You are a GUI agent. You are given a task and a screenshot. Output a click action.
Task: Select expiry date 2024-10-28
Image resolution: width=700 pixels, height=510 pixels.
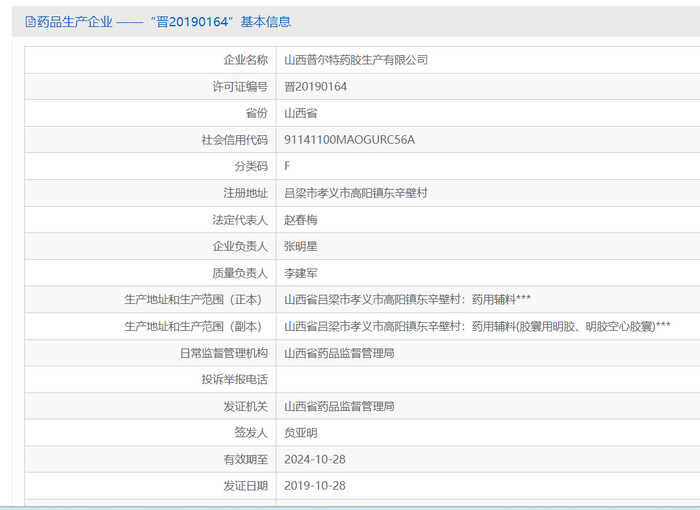(315, 460)
